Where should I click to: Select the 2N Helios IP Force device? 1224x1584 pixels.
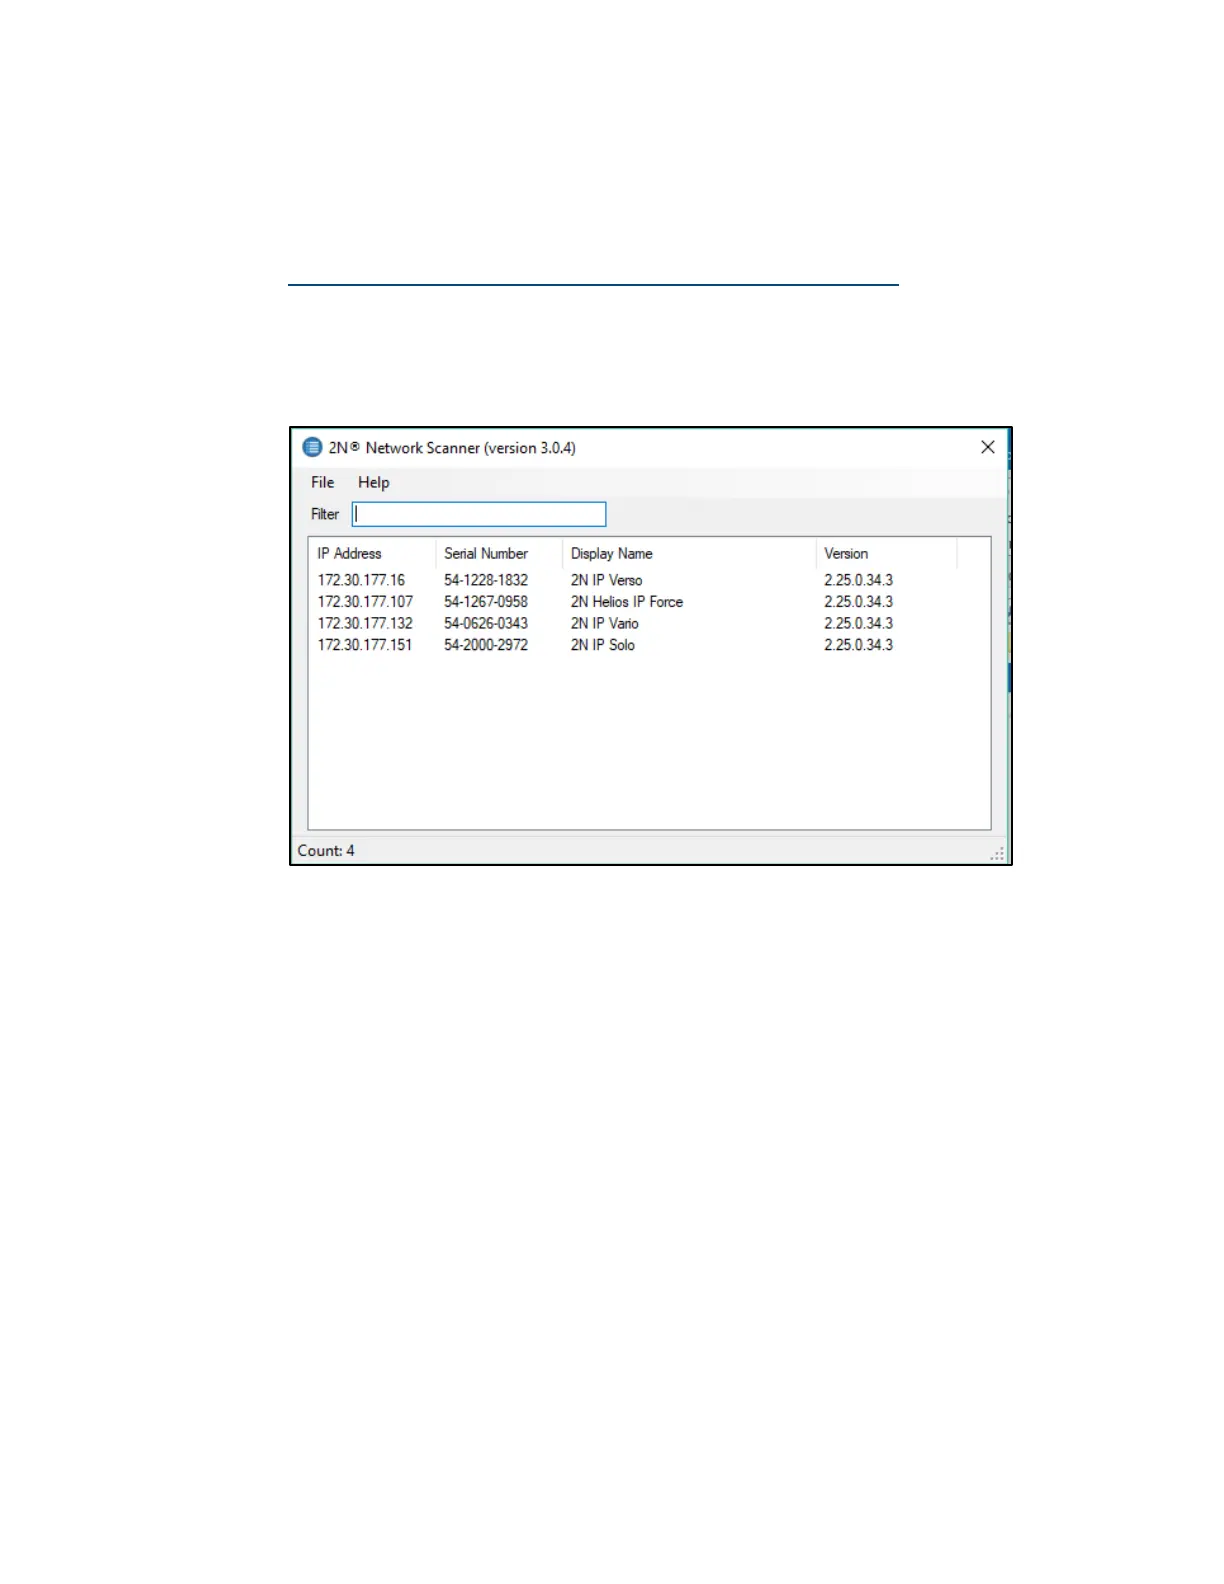point(627,602)
